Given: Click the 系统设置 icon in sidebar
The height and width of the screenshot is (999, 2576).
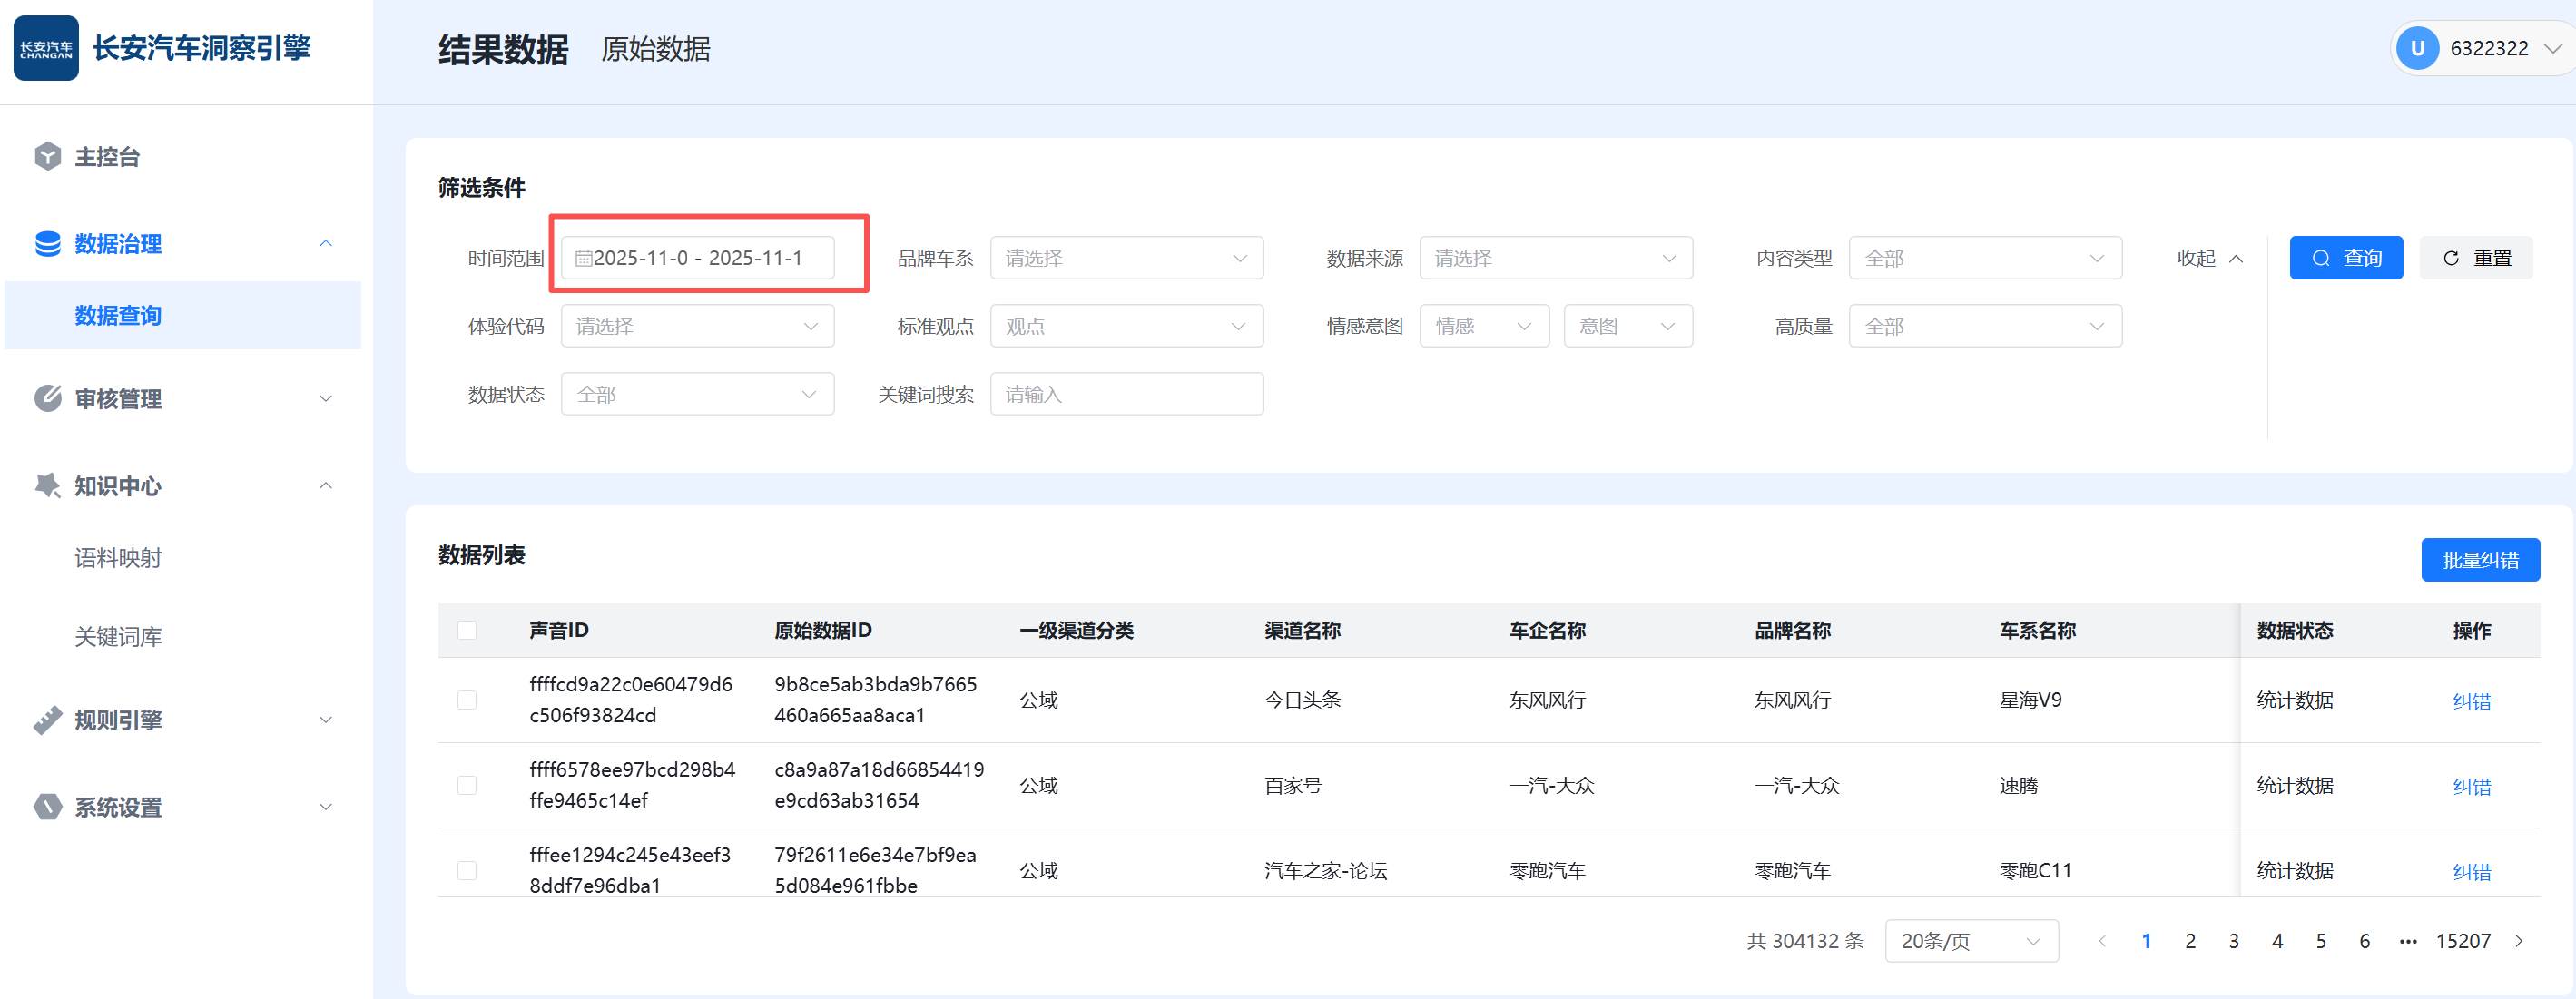Looking at the screenshot, I should tap(47, 807).
